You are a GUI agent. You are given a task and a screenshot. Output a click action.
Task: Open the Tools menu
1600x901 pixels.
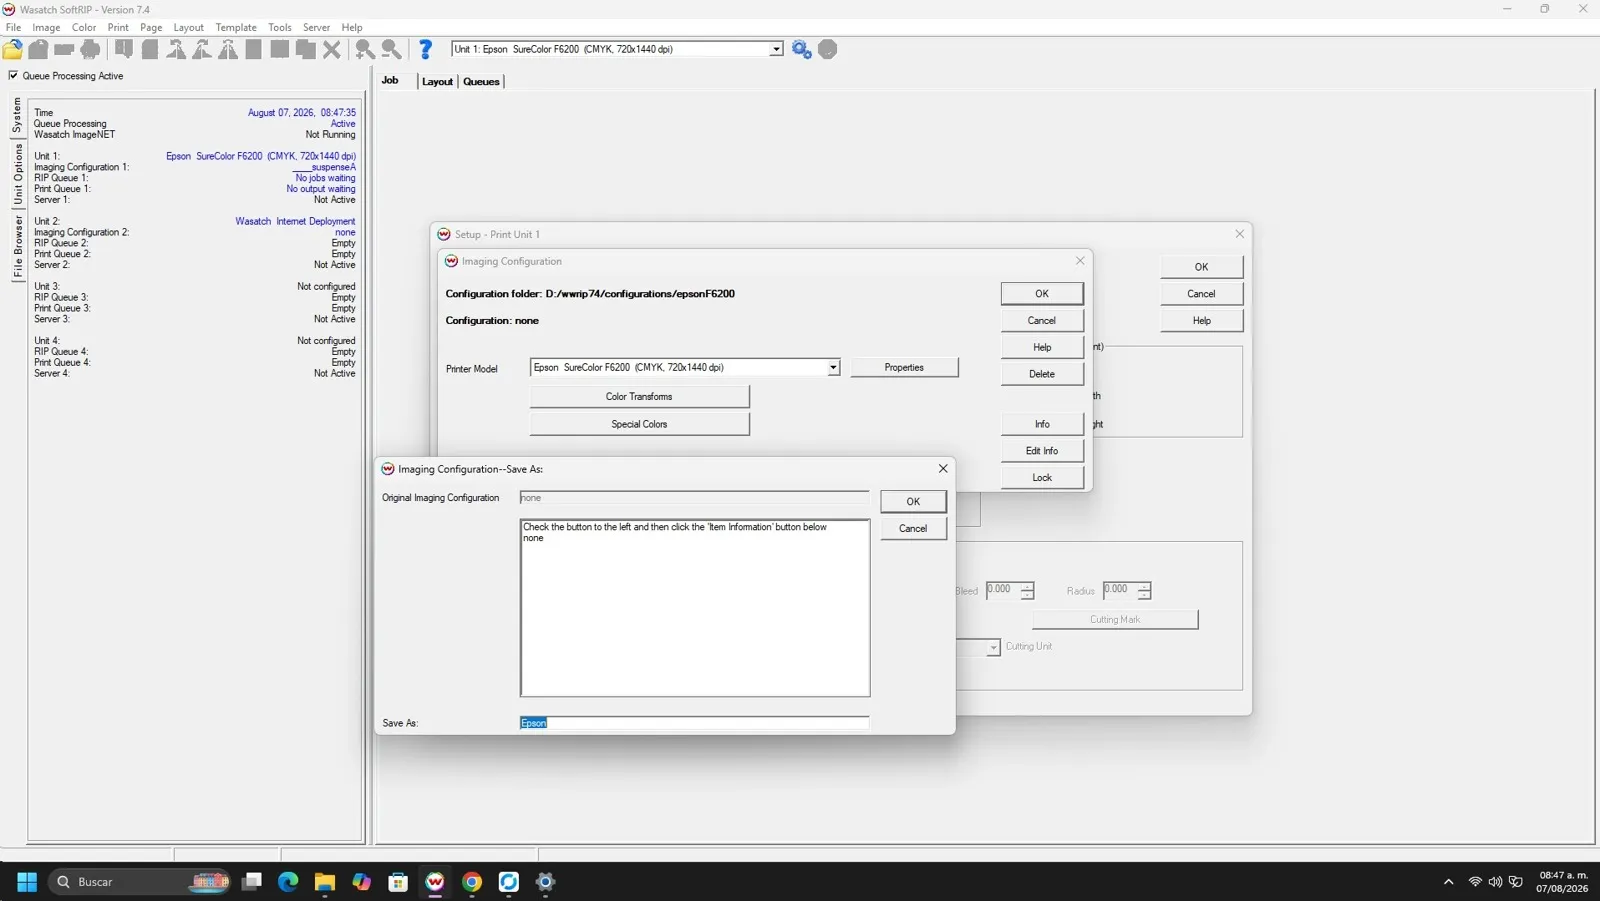pos(280,27)
